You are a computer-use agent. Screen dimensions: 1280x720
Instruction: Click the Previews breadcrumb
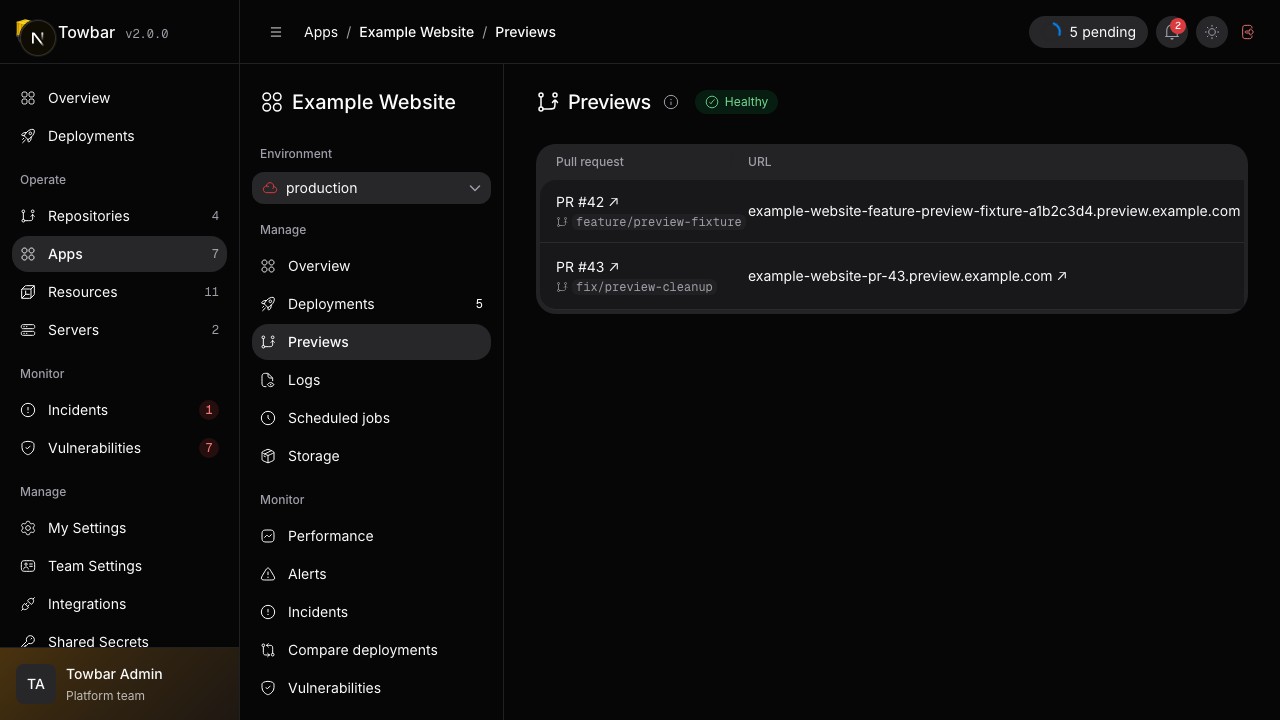click(x=525, y=32)
